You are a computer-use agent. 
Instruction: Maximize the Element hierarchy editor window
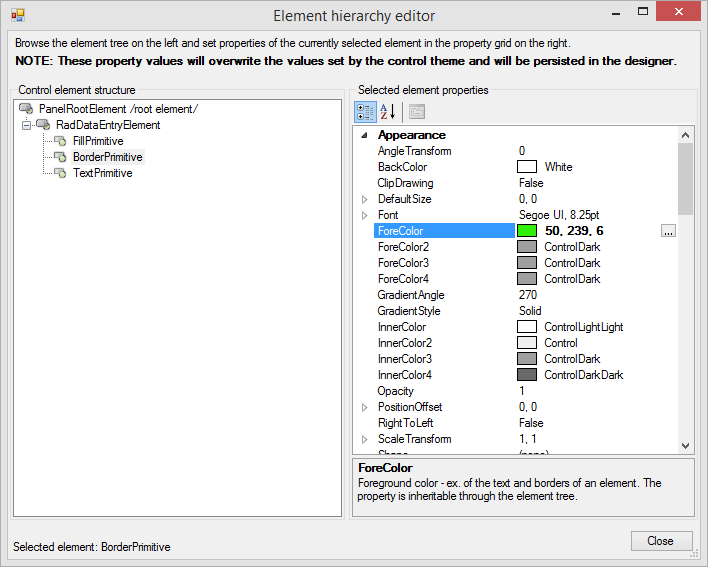coord(643,11)
